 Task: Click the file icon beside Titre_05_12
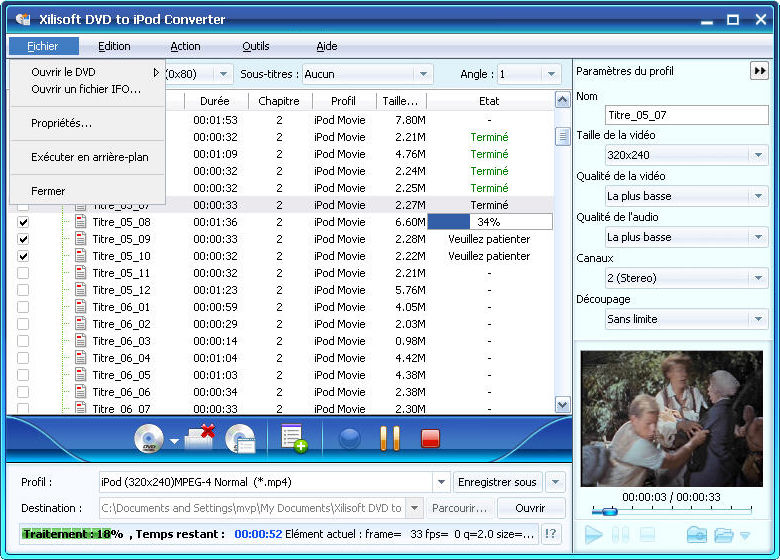coord(80,289)
